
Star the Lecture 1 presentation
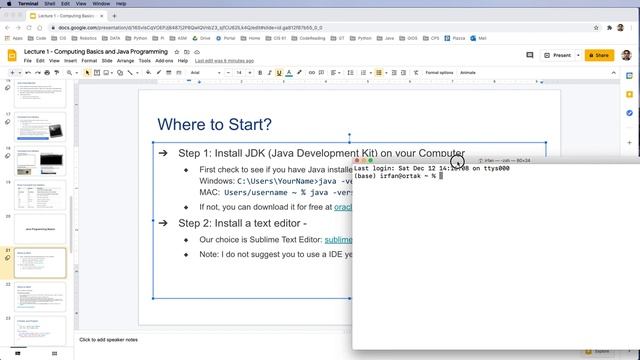pos(177,52)
